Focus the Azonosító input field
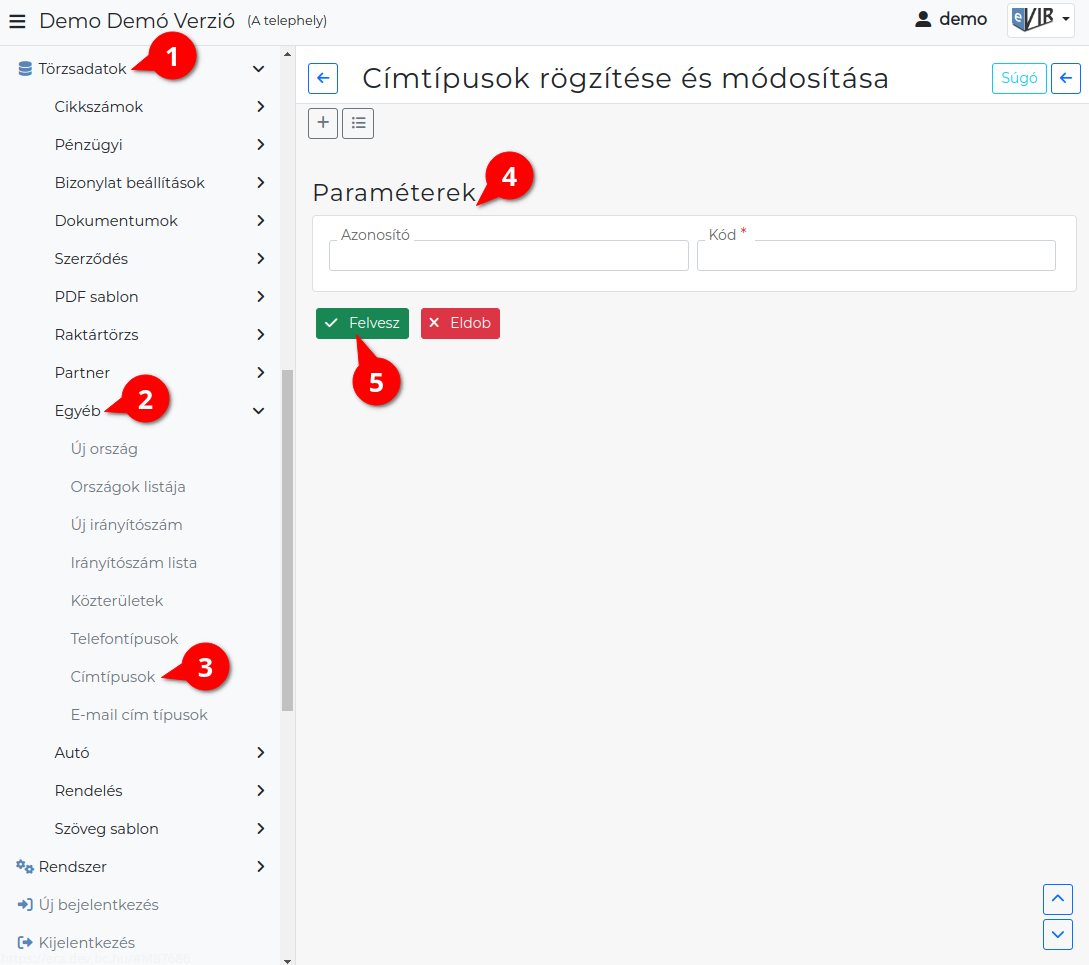 tap(508, 255)
